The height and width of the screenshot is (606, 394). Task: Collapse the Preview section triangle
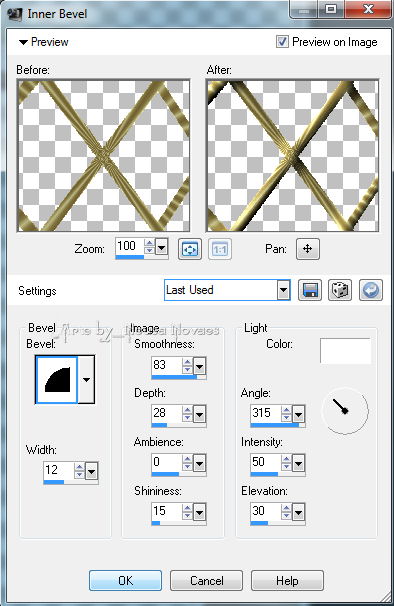tap(23, 42)
